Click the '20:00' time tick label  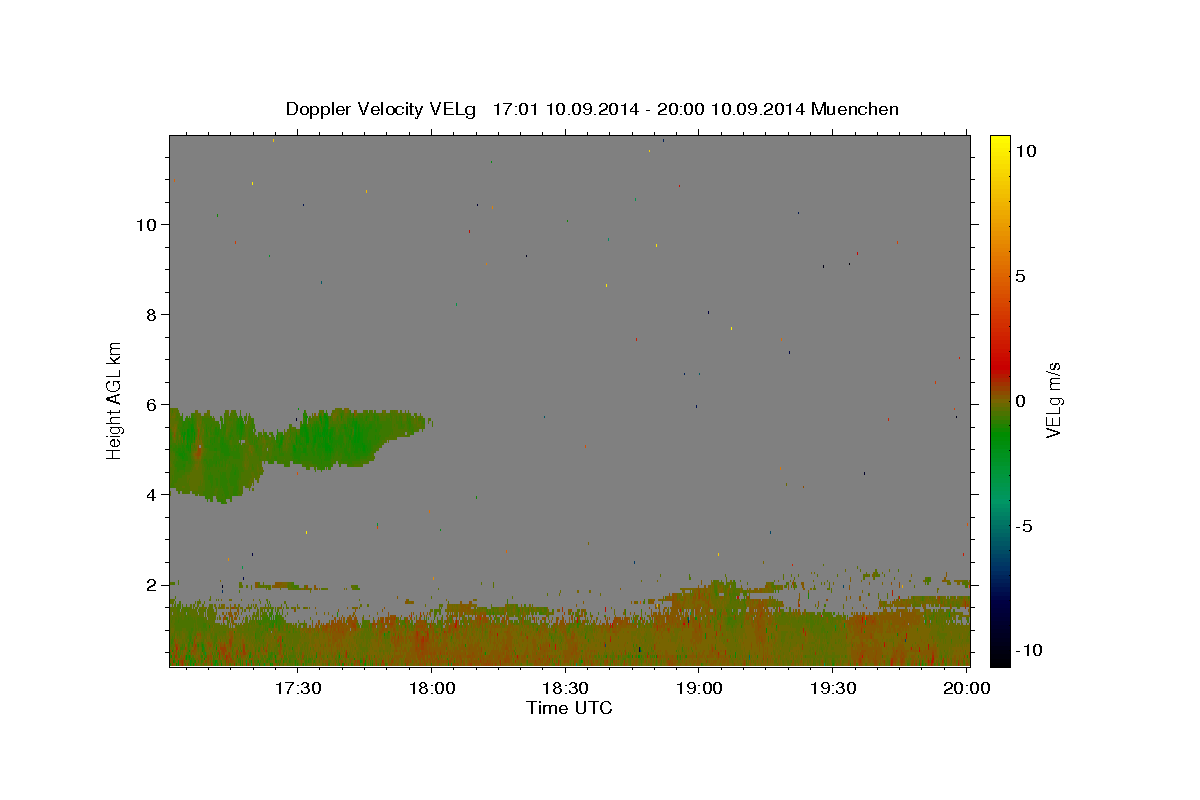(x=968, y=688)
